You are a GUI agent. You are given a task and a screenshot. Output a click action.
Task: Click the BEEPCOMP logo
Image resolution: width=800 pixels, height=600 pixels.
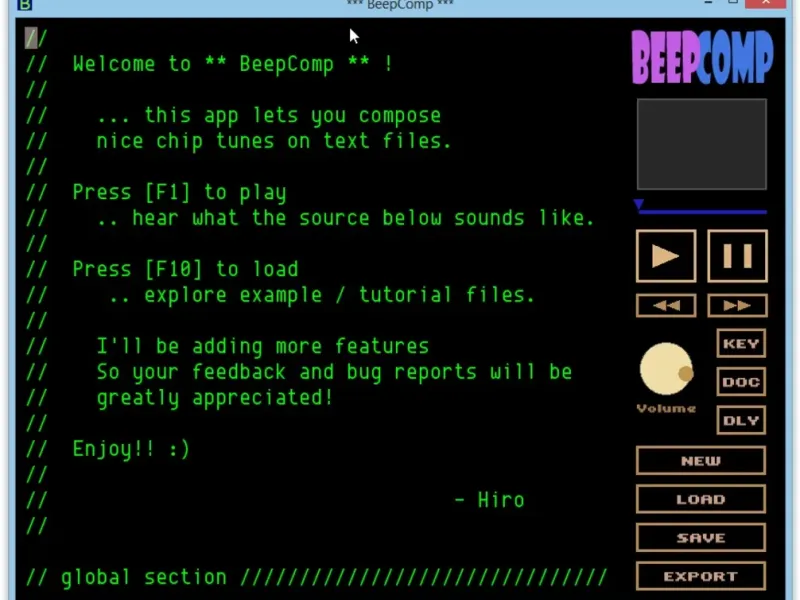[702, 57]
